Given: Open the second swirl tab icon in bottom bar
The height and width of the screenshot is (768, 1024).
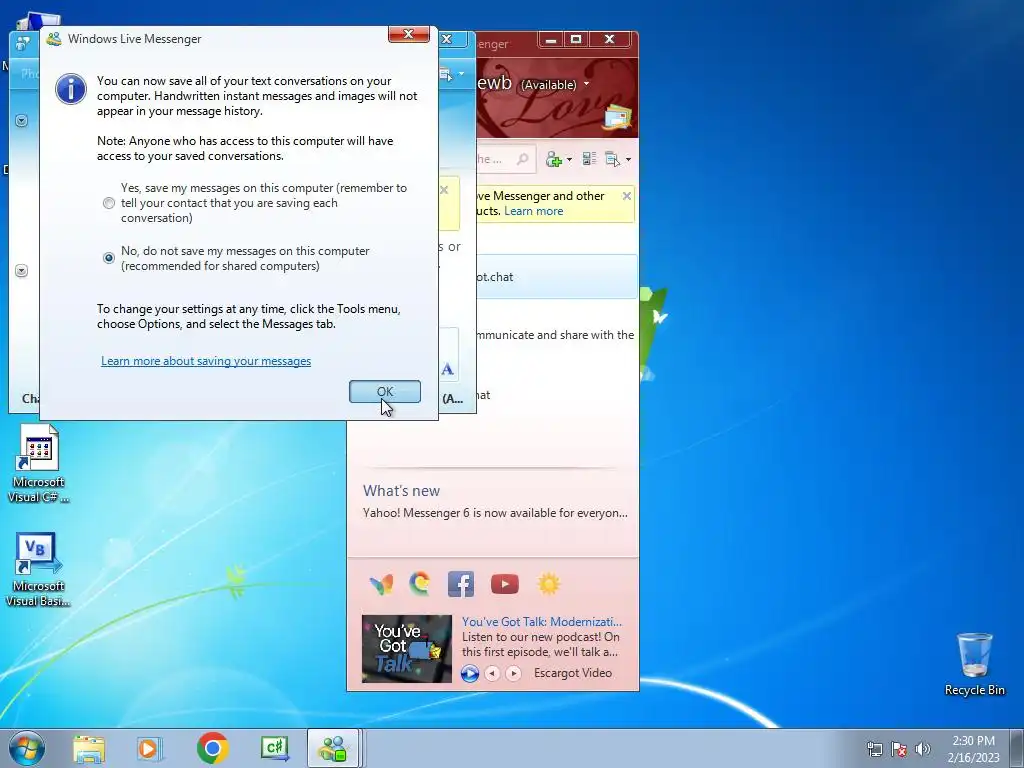Looking at the screenshot, I should click(420, 583).
